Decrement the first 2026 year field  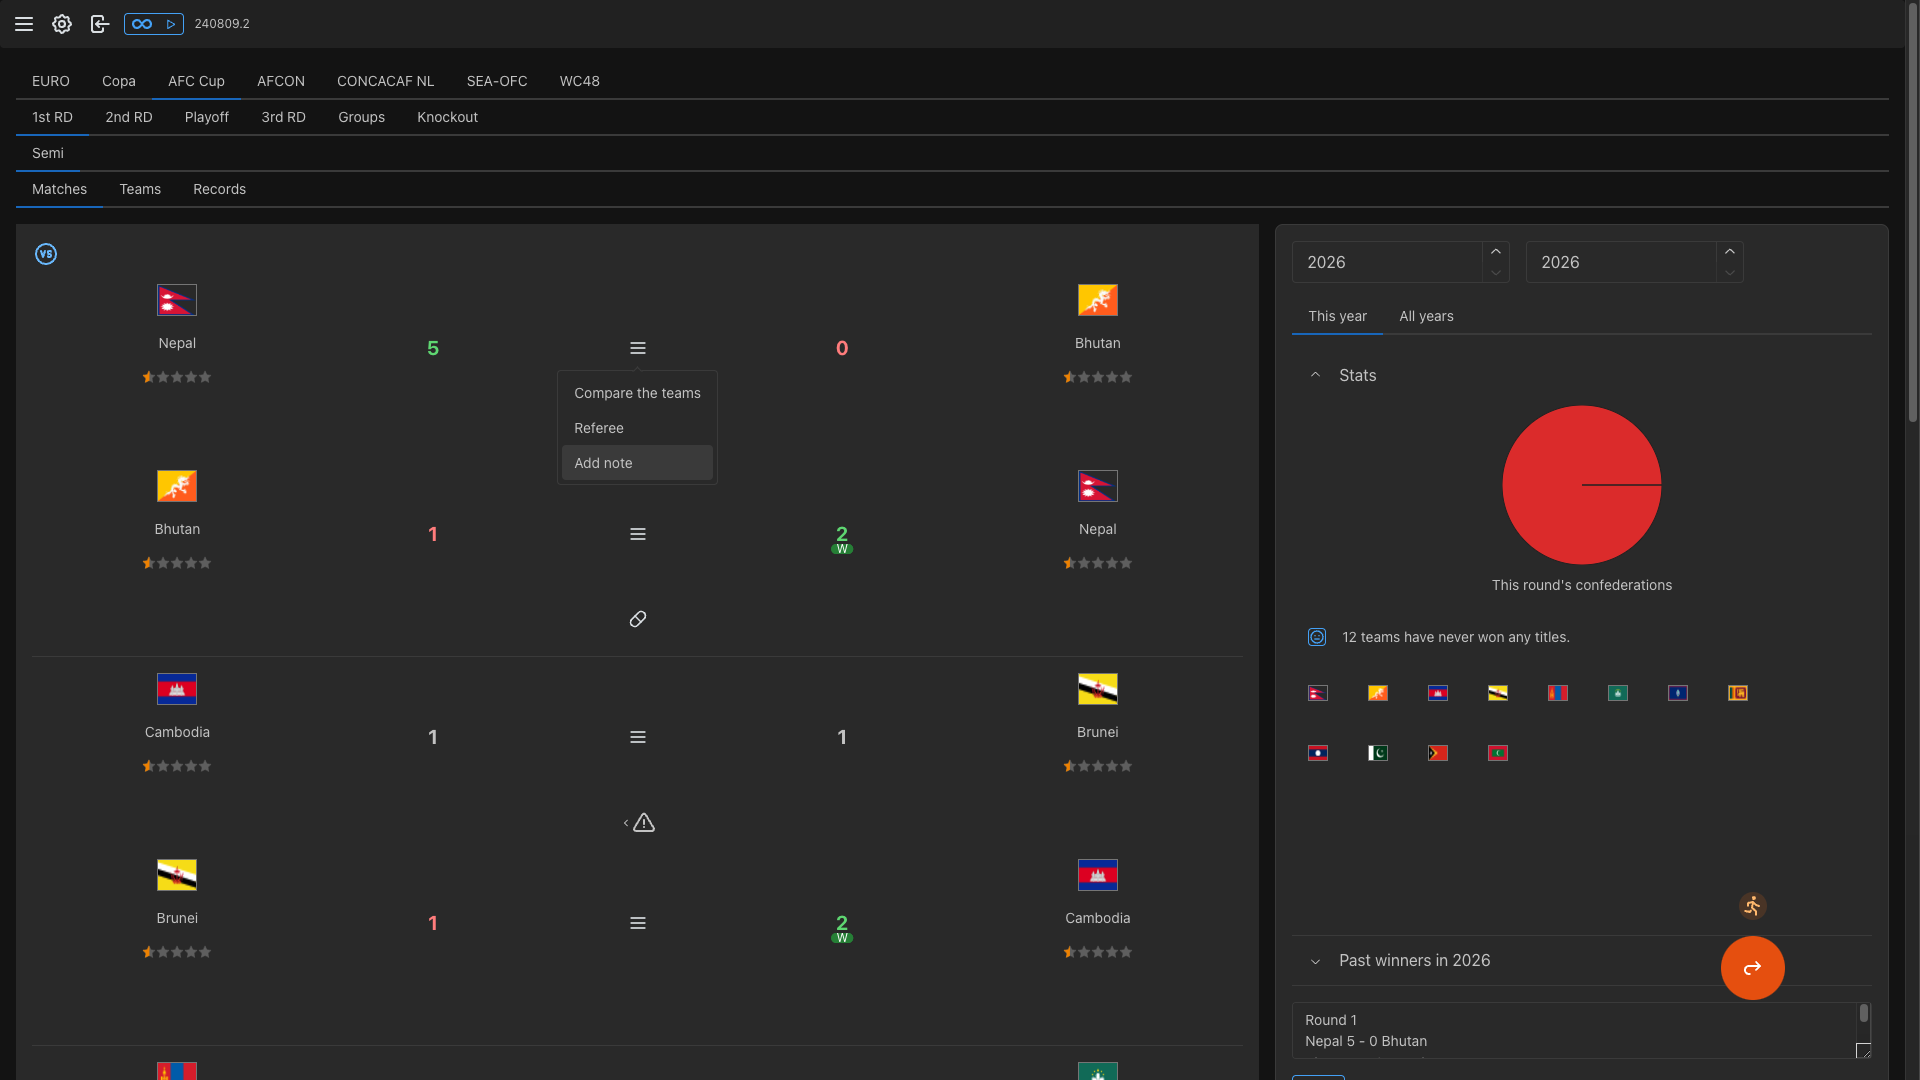tap(1496, 272)
